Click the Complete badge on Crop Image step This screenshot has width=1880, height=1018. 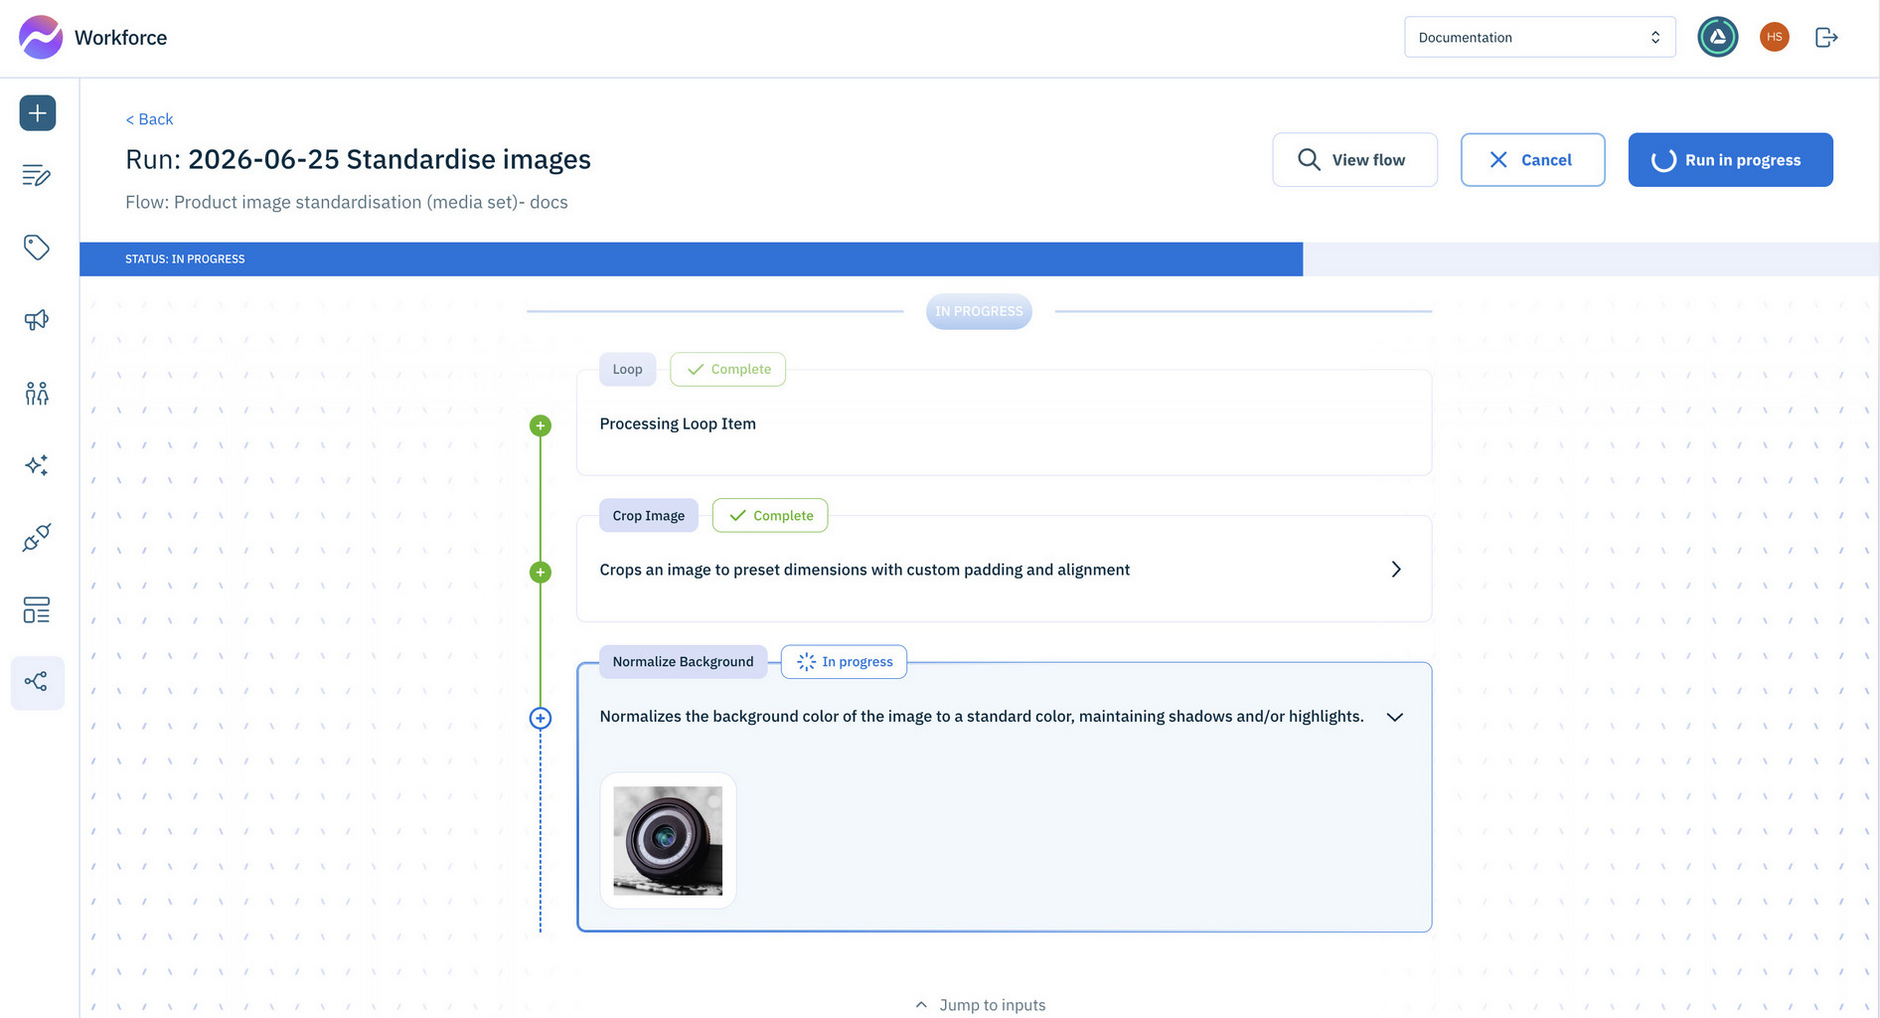(x=770, y=516)
